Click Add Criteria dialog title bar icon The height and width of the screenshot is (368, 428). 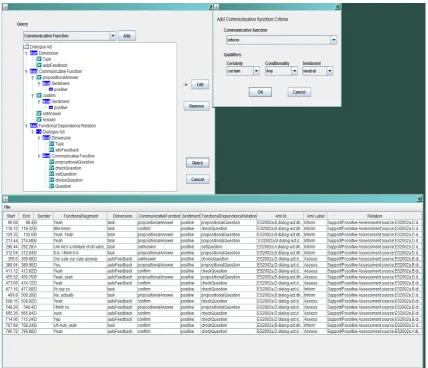click(x=217, y=7)
